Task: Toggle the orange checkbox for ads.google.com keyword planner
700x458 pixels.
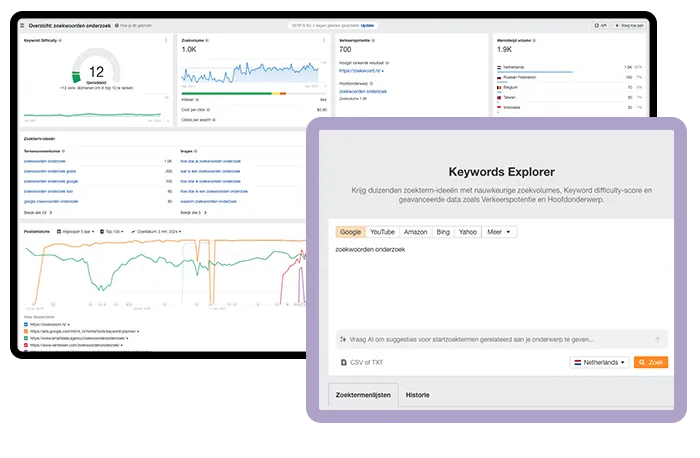Action: 26,331
